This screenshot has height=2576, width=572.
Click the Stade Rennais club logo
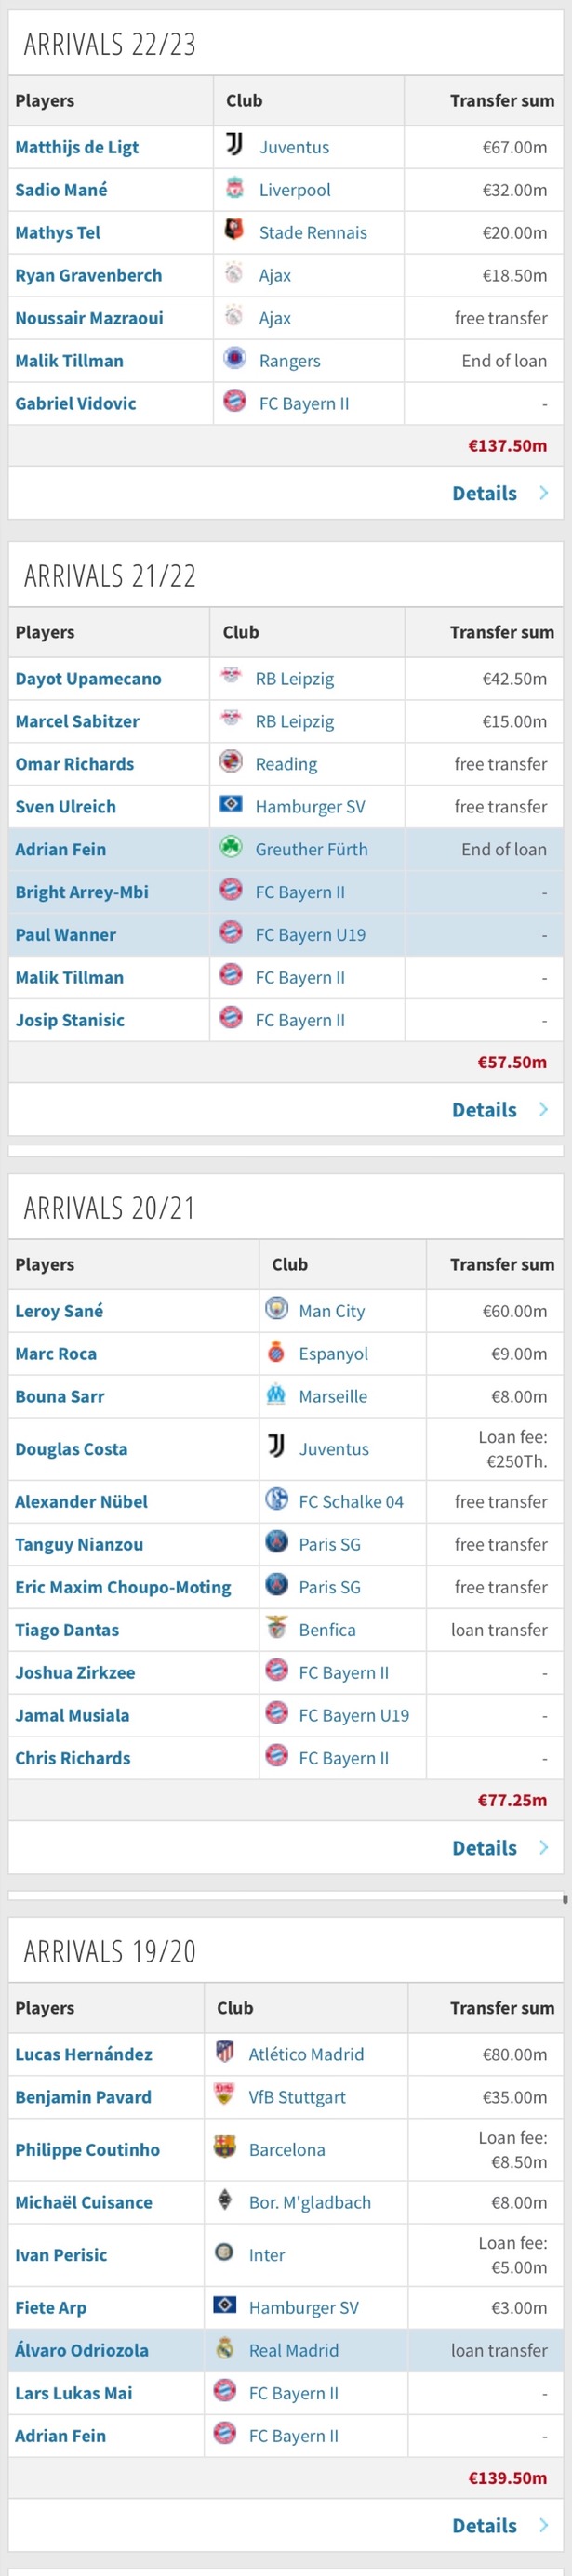tap(234, 231)
